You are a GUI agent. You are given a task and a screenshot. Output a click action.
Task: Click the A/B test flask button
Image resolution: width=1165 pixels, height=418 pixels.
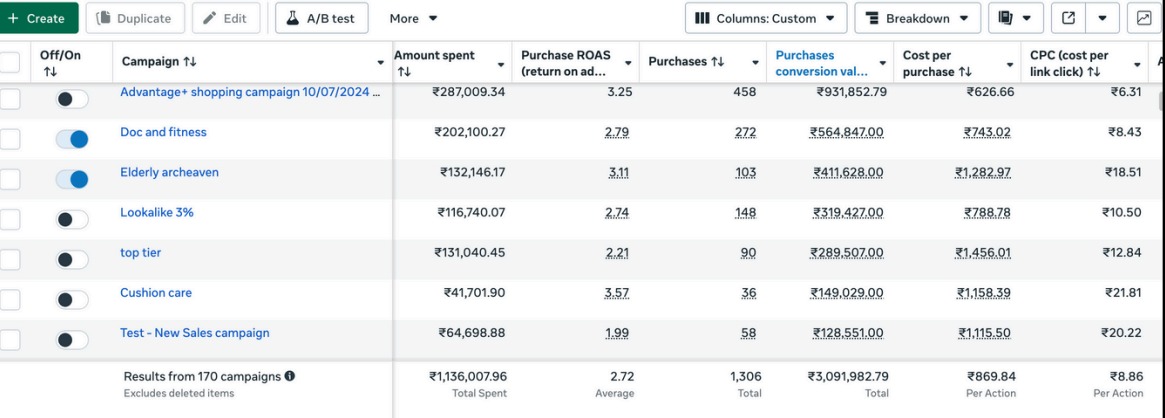click(322, 18)
